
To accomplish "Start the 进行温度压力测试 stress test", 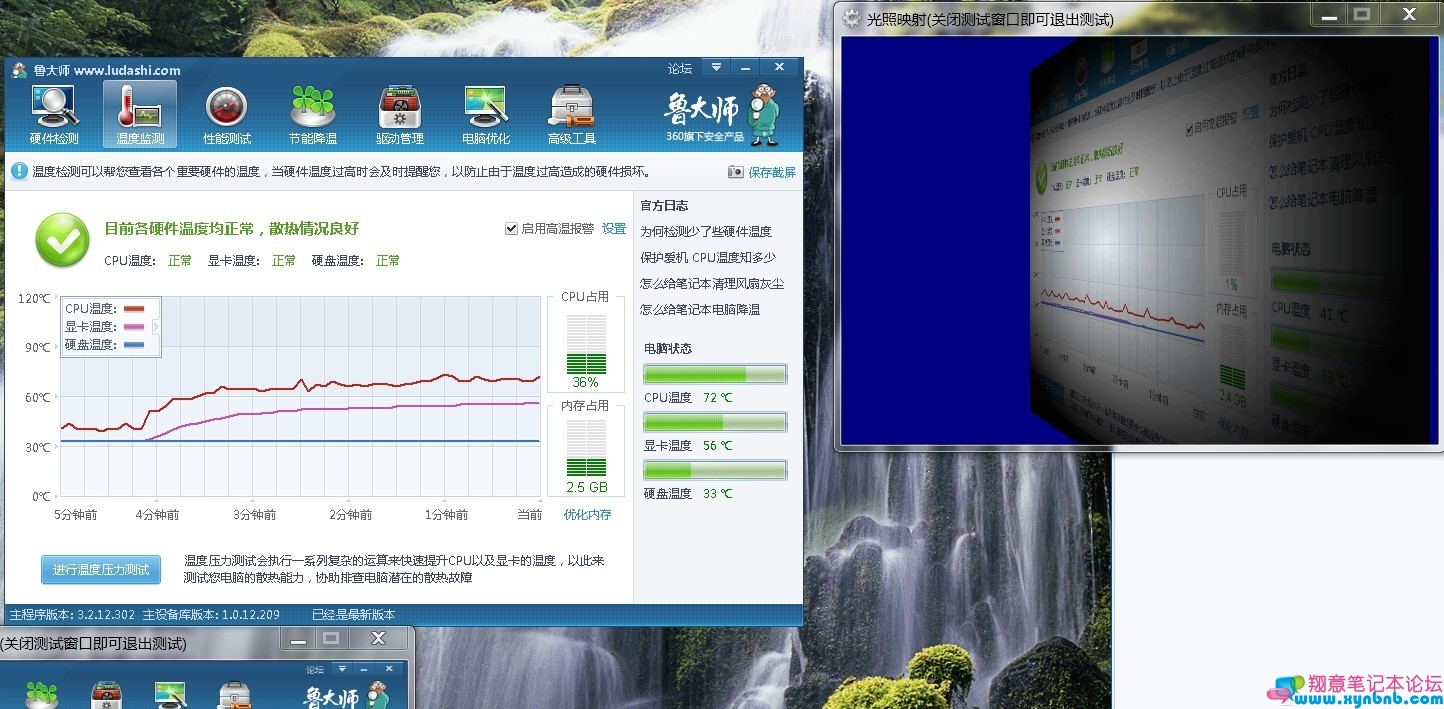I will (x=101, y=570).
